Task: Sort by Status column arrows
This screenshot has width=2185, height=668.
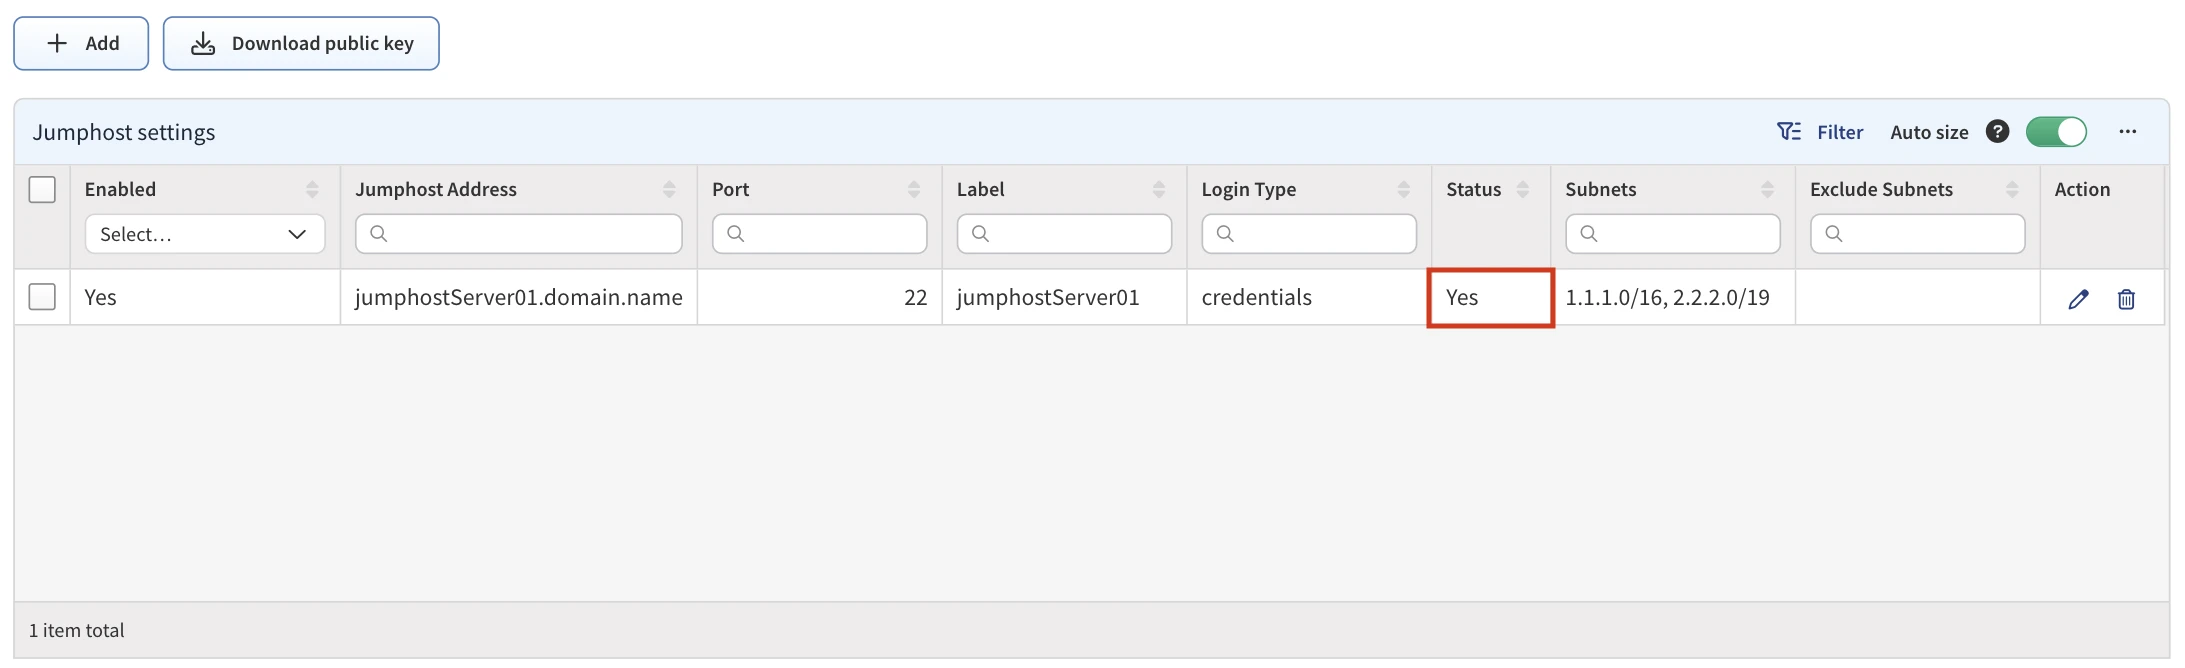Action: pos(1522,190)
